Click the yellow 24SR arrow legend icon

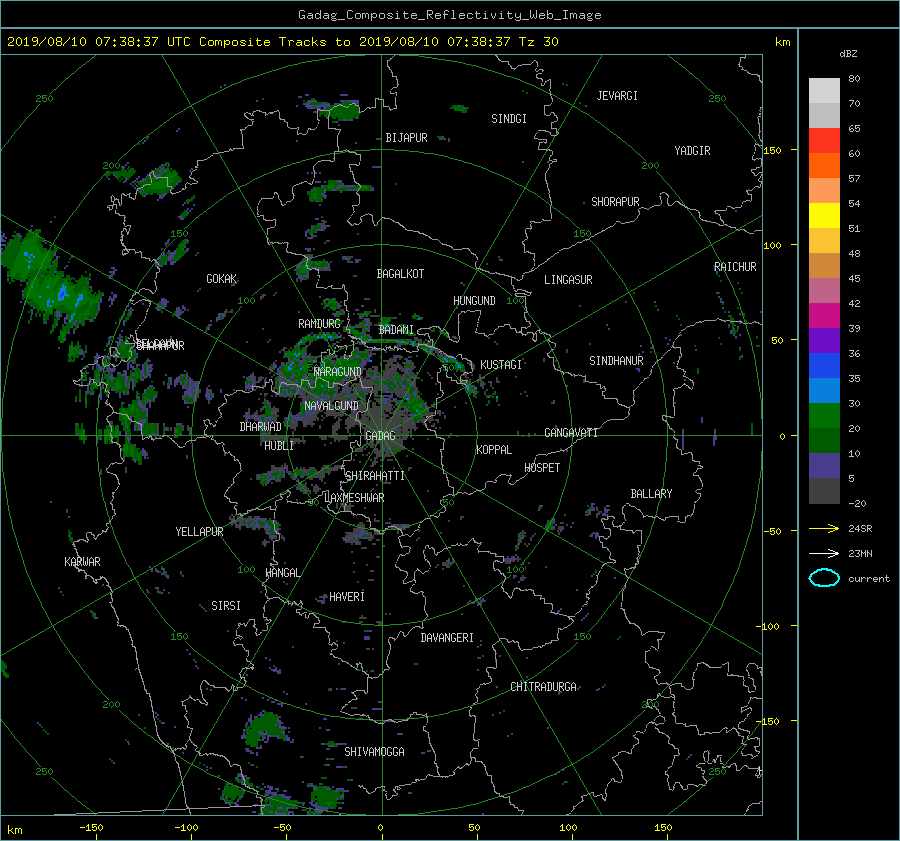point(824,528)
